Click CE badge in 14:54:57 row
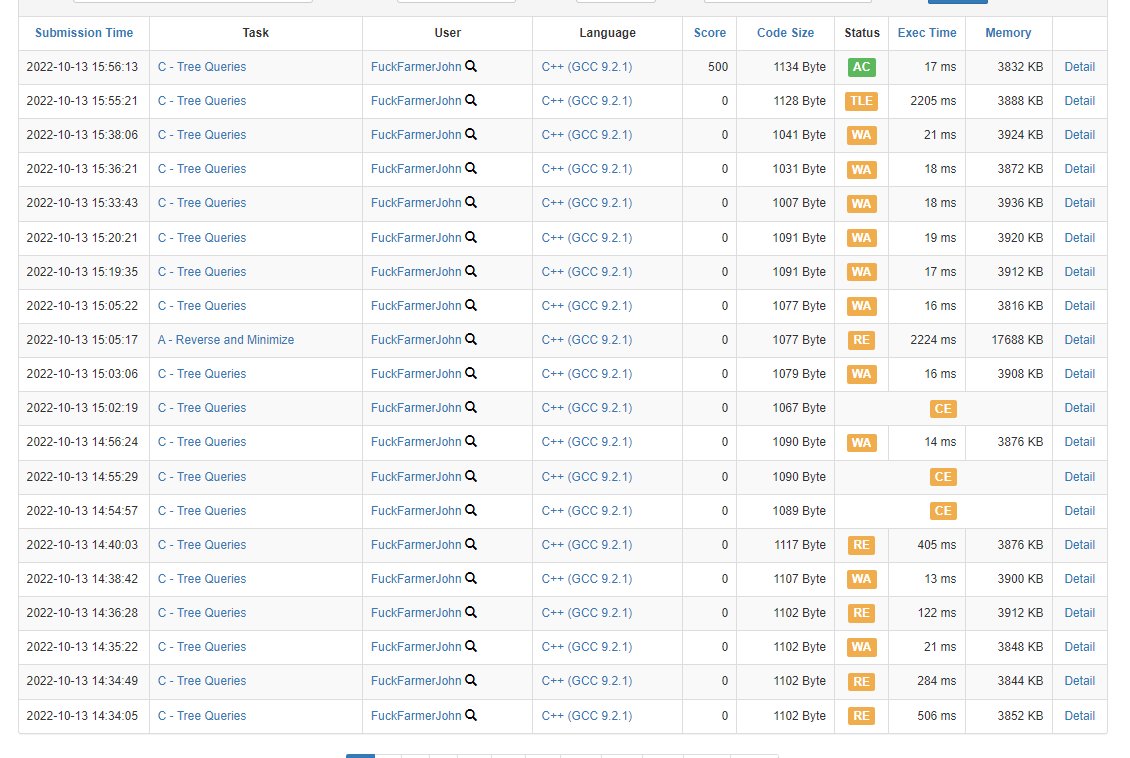This screenshot has height=758, width=1130. coord(943,511)
